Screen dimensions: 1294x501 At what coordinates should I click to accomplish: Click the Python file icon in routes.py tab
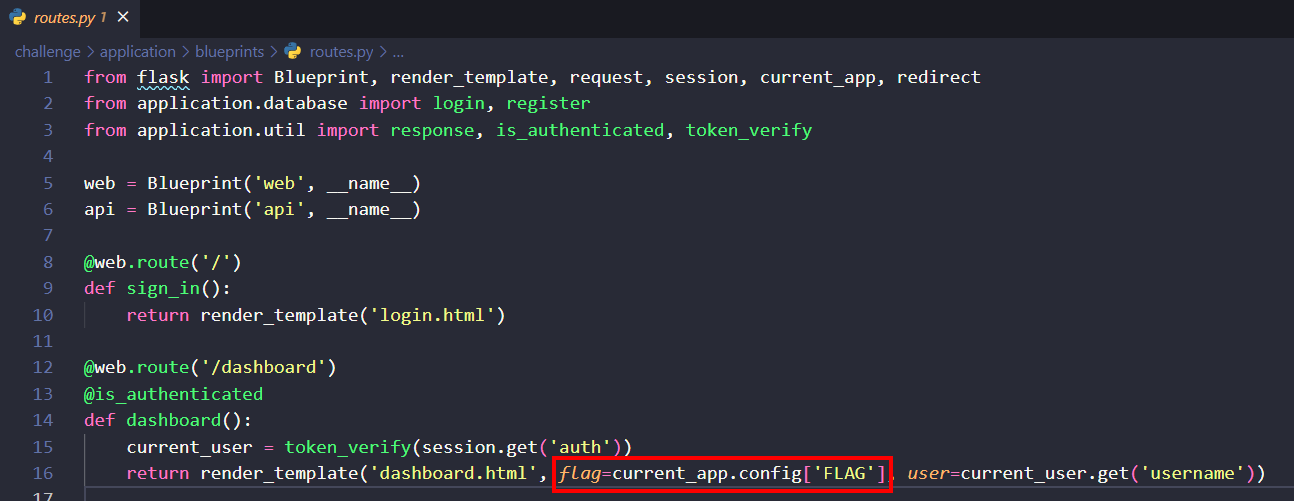(x=19, y=18)
